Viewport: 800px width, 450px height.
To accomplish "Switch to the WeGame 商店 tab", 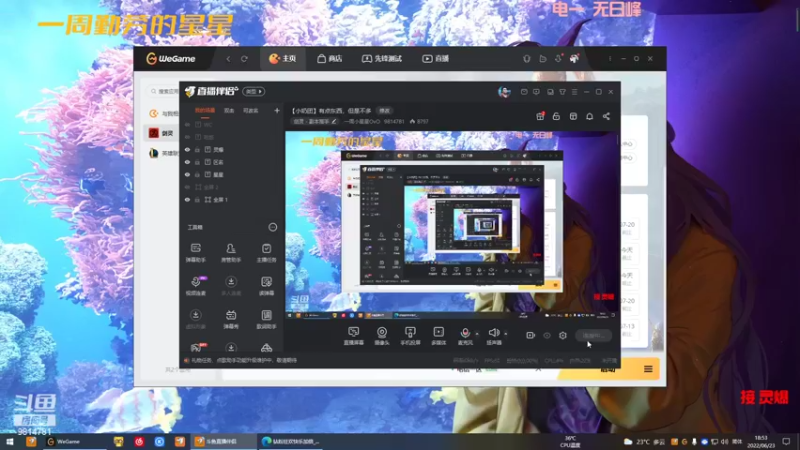I will tap(329, 59).
